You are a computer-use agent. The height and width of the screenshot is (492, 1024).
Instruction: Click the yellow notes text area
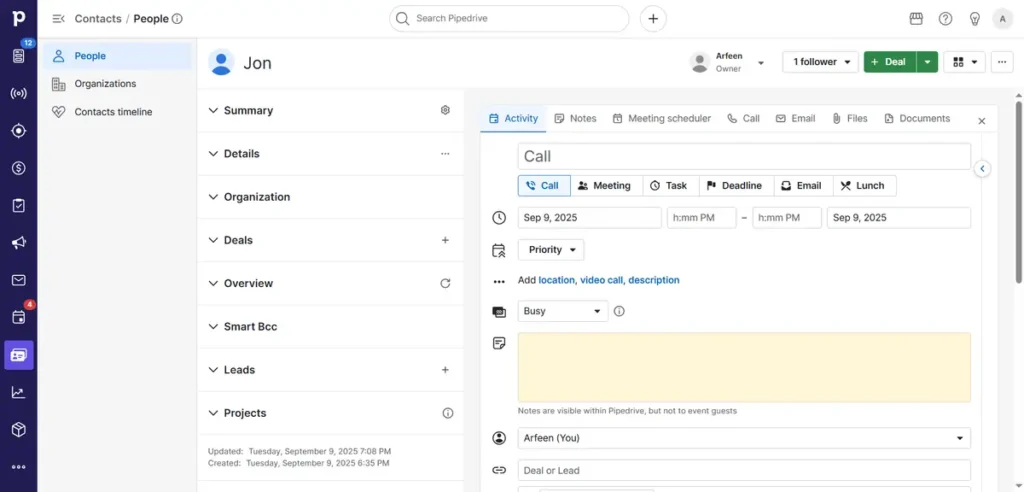pos(743,367)
